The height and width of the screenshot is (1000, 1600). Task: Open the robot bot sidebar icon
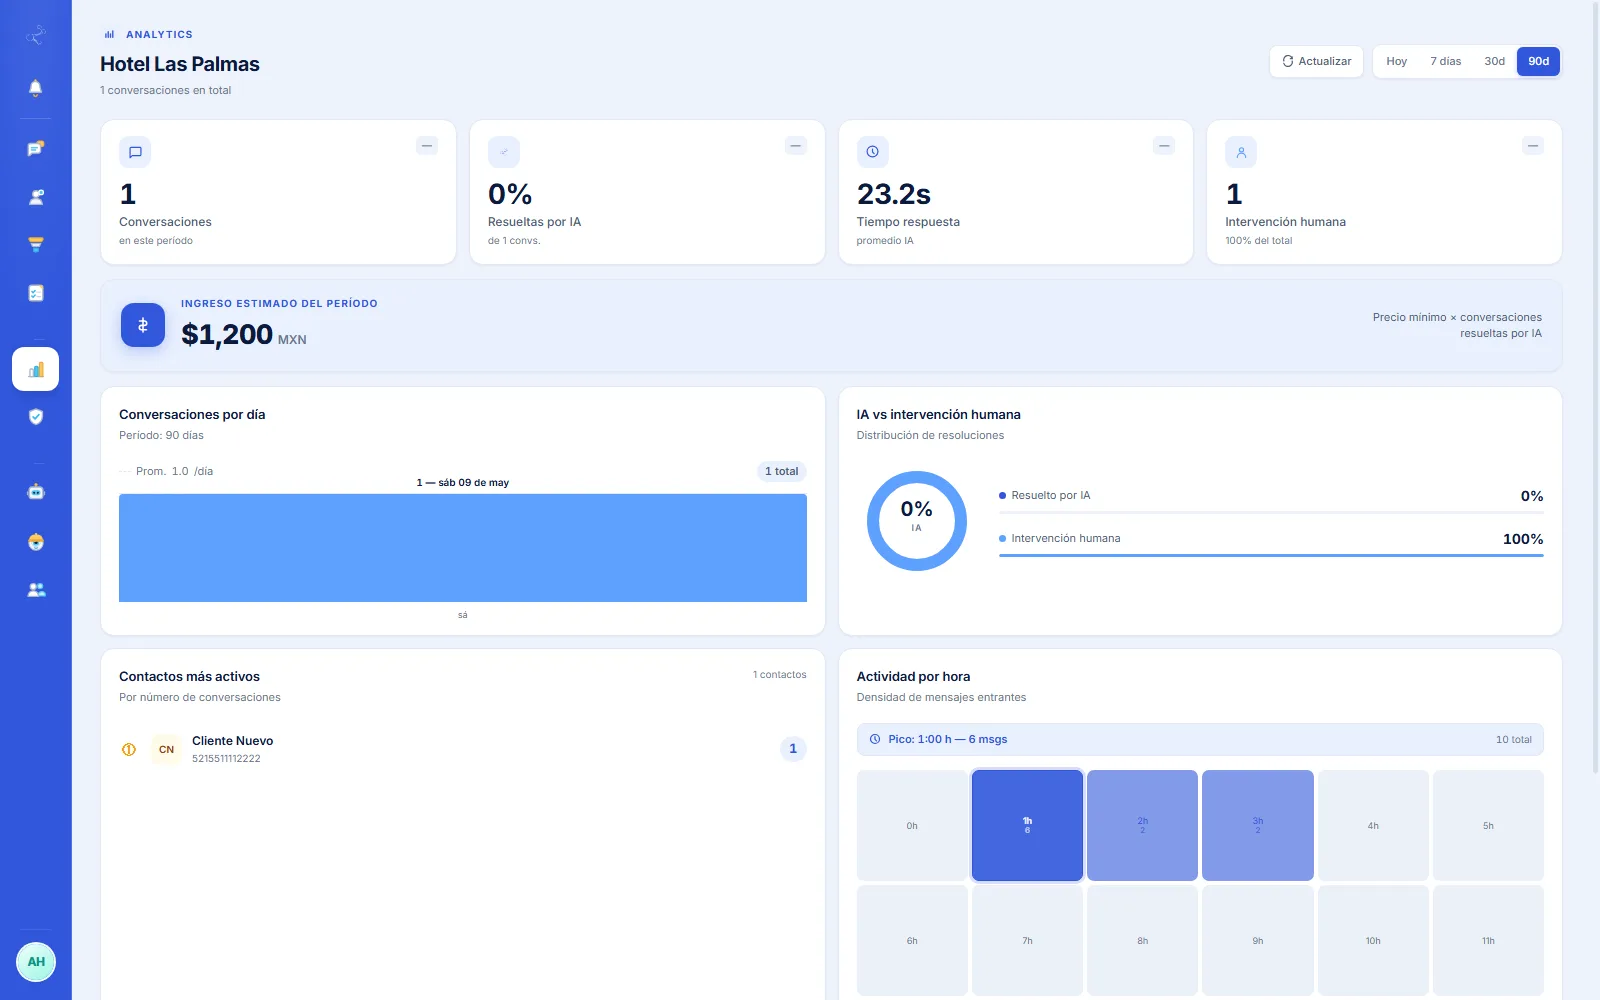[35, 492]
